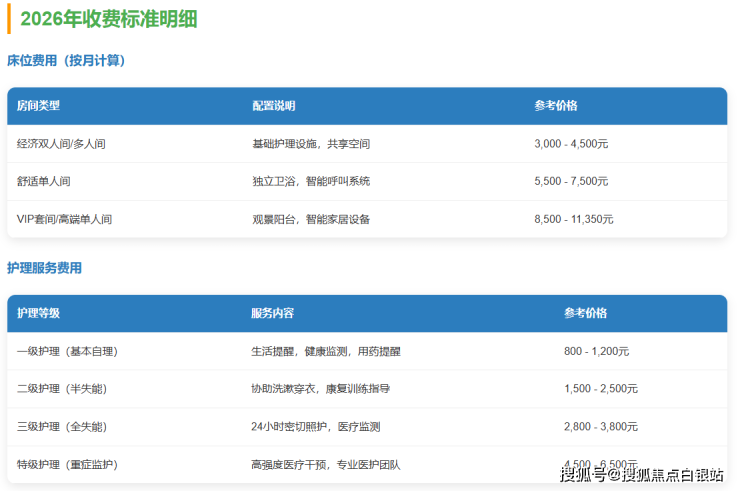The height and width of the screenshot is (491, 740).
Task: Select the 二级护理（半失能）row label
Action: pyautogui.click(x=62, y=389)
